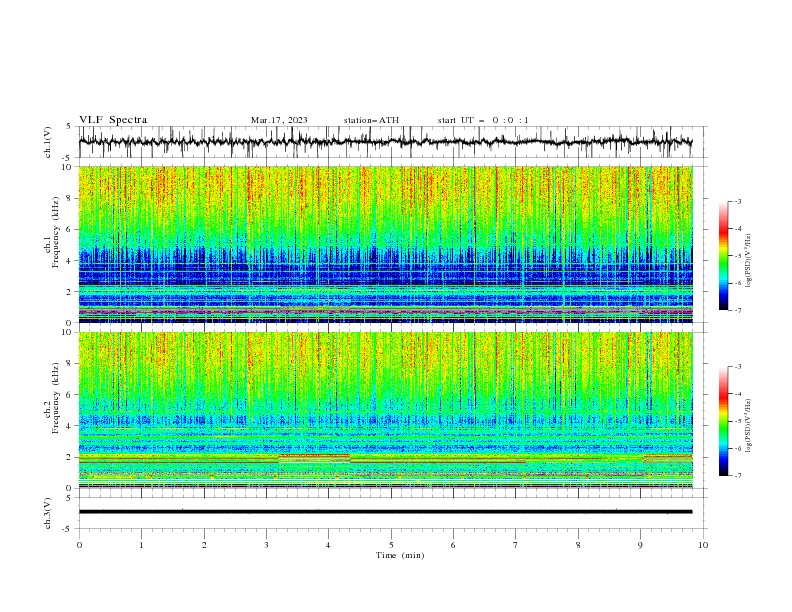Click the ch.1 color scale bar
Image resolution: width=792 pixels, height=612 pixels.
pos(724,256)
